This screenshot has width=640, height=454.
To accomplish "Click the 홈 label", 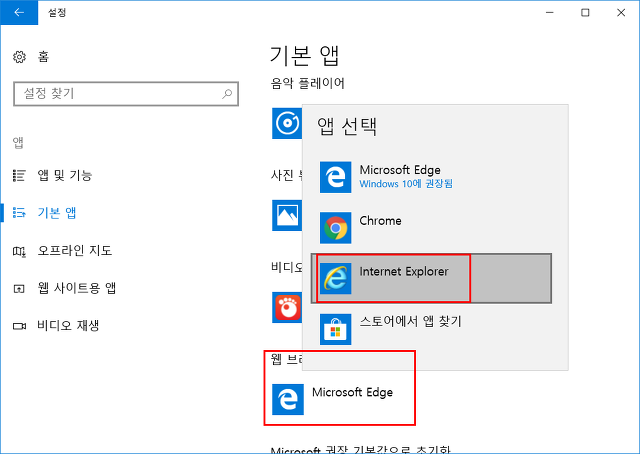I will point(43,57).
